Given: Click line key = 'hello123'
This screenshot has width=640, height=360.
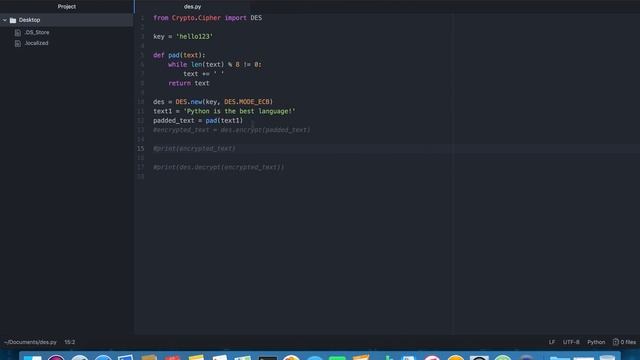Looking at the screenshot, I should pos(183,37).
